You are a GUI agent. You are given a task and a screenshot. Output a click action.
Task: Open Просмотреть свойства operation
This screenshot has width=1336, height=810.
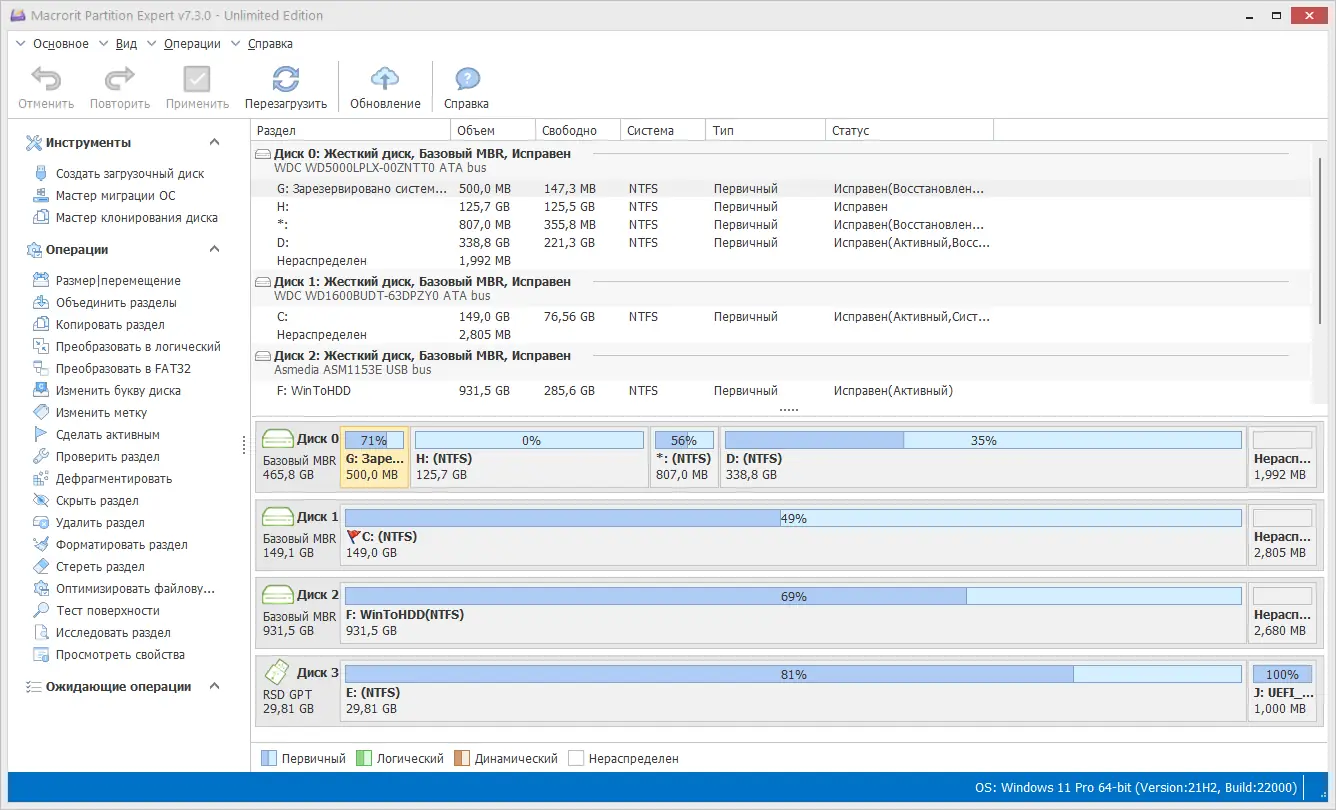(x=120, y=655)
